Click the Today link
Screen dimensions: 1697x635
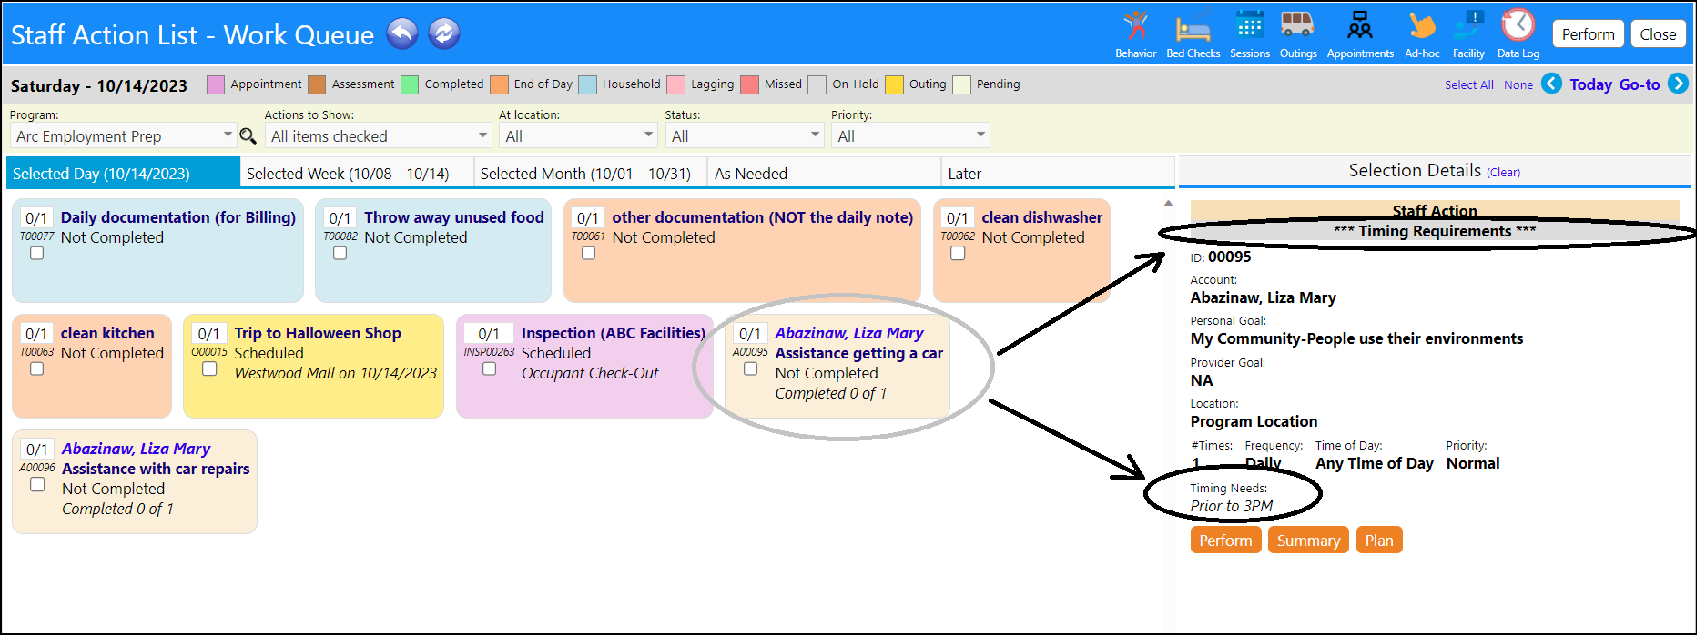[1590, 85]
